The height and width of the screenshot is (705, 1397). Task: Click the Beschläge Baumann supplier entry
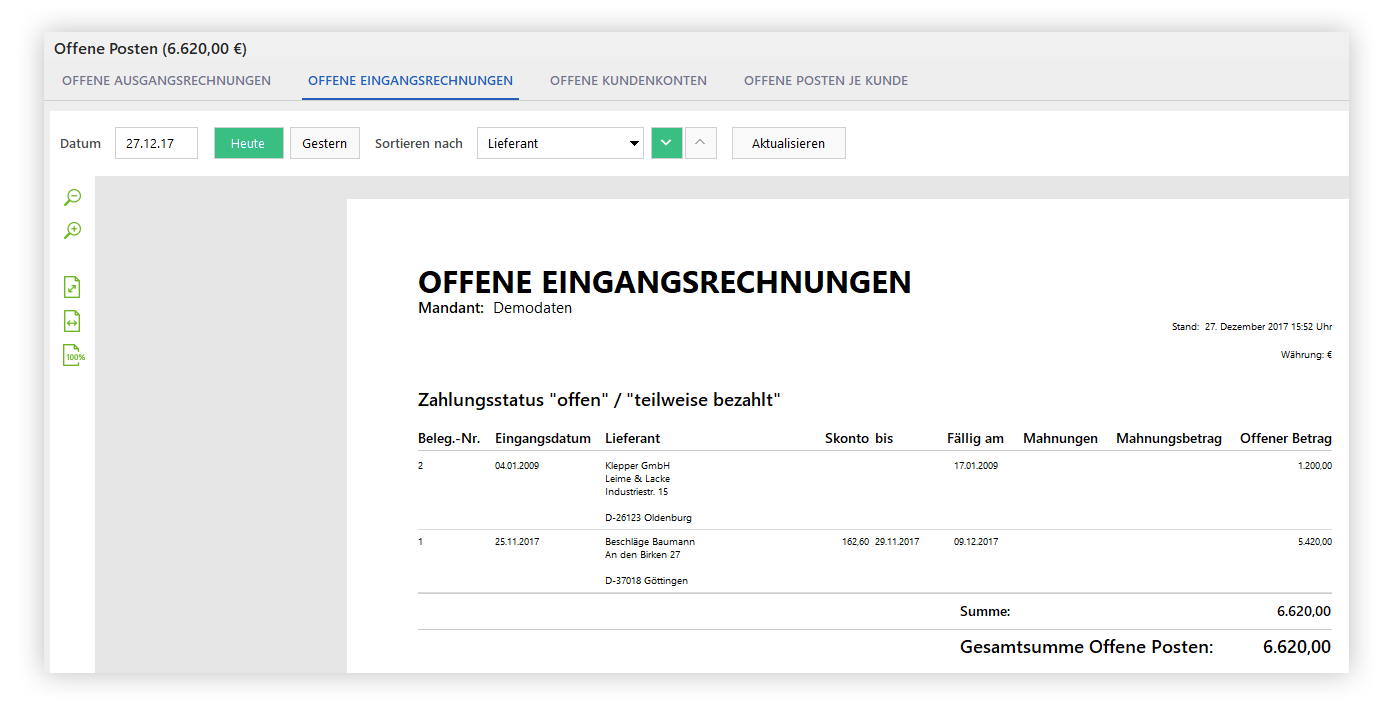(650, 542)
